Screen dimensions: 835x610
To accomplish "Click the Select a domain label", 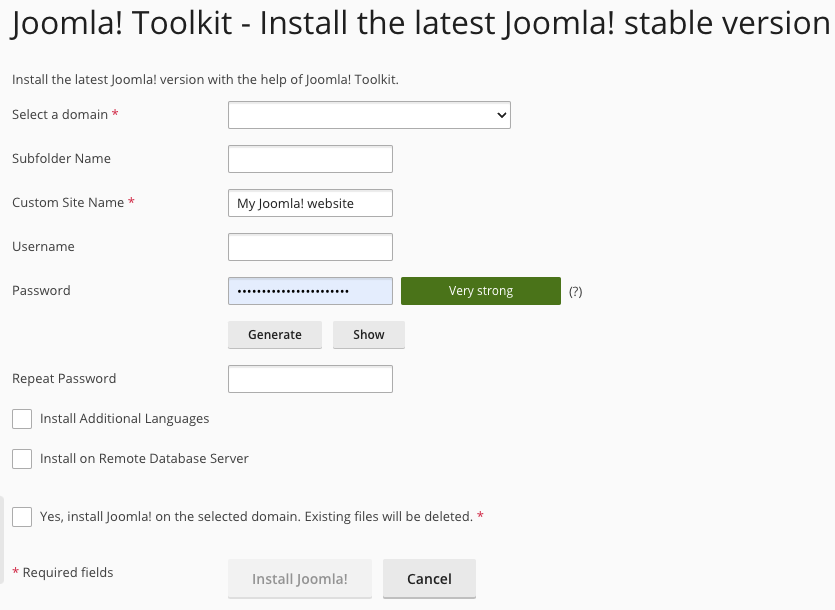I will pyautogui.click(x=60, y=115).
